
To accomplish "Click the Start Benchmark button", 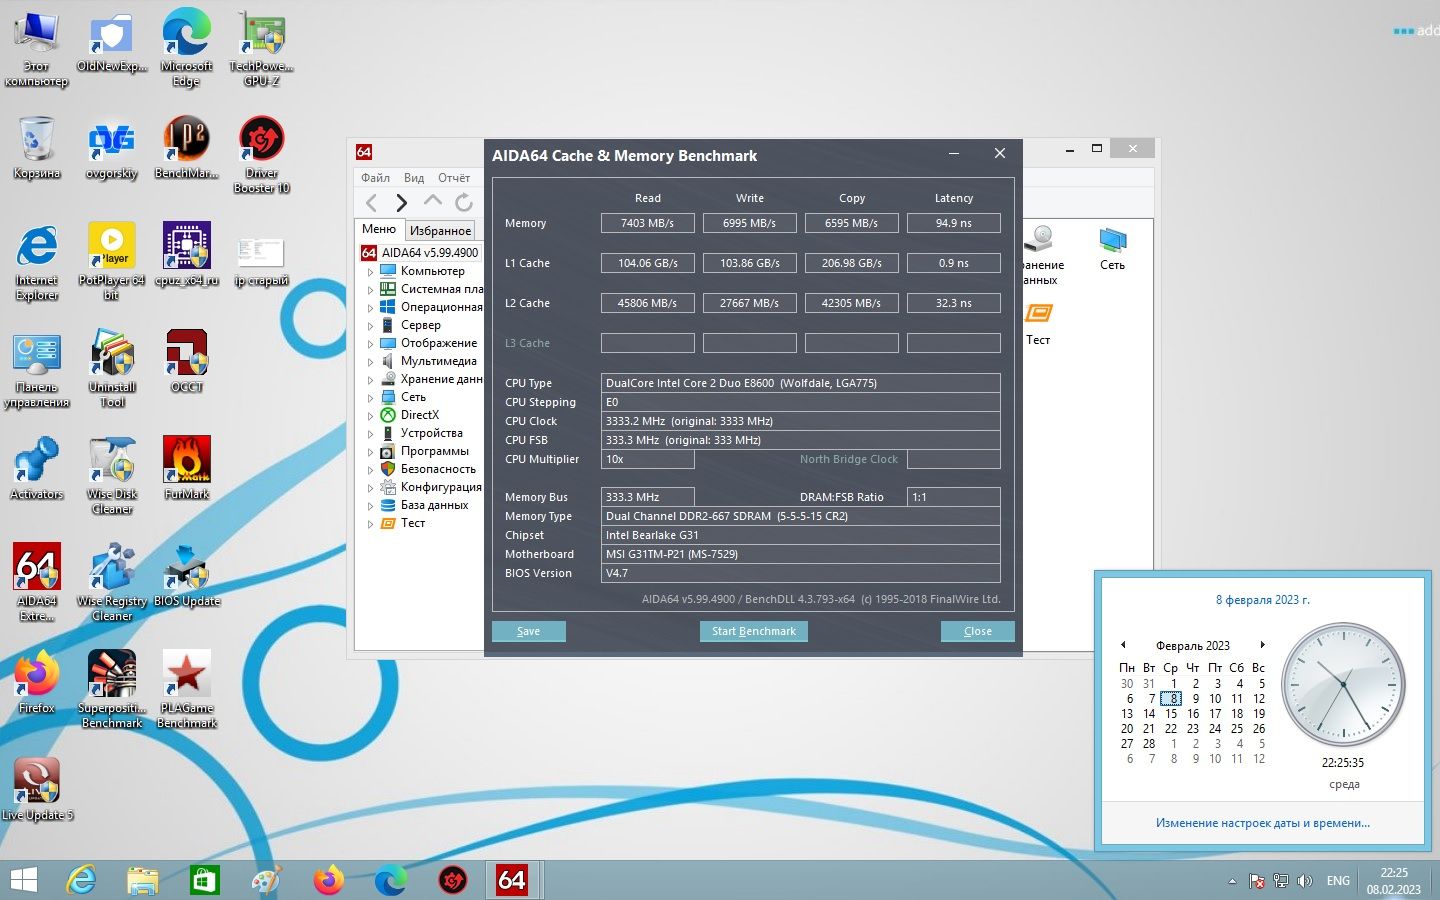I will coord(754,631).
